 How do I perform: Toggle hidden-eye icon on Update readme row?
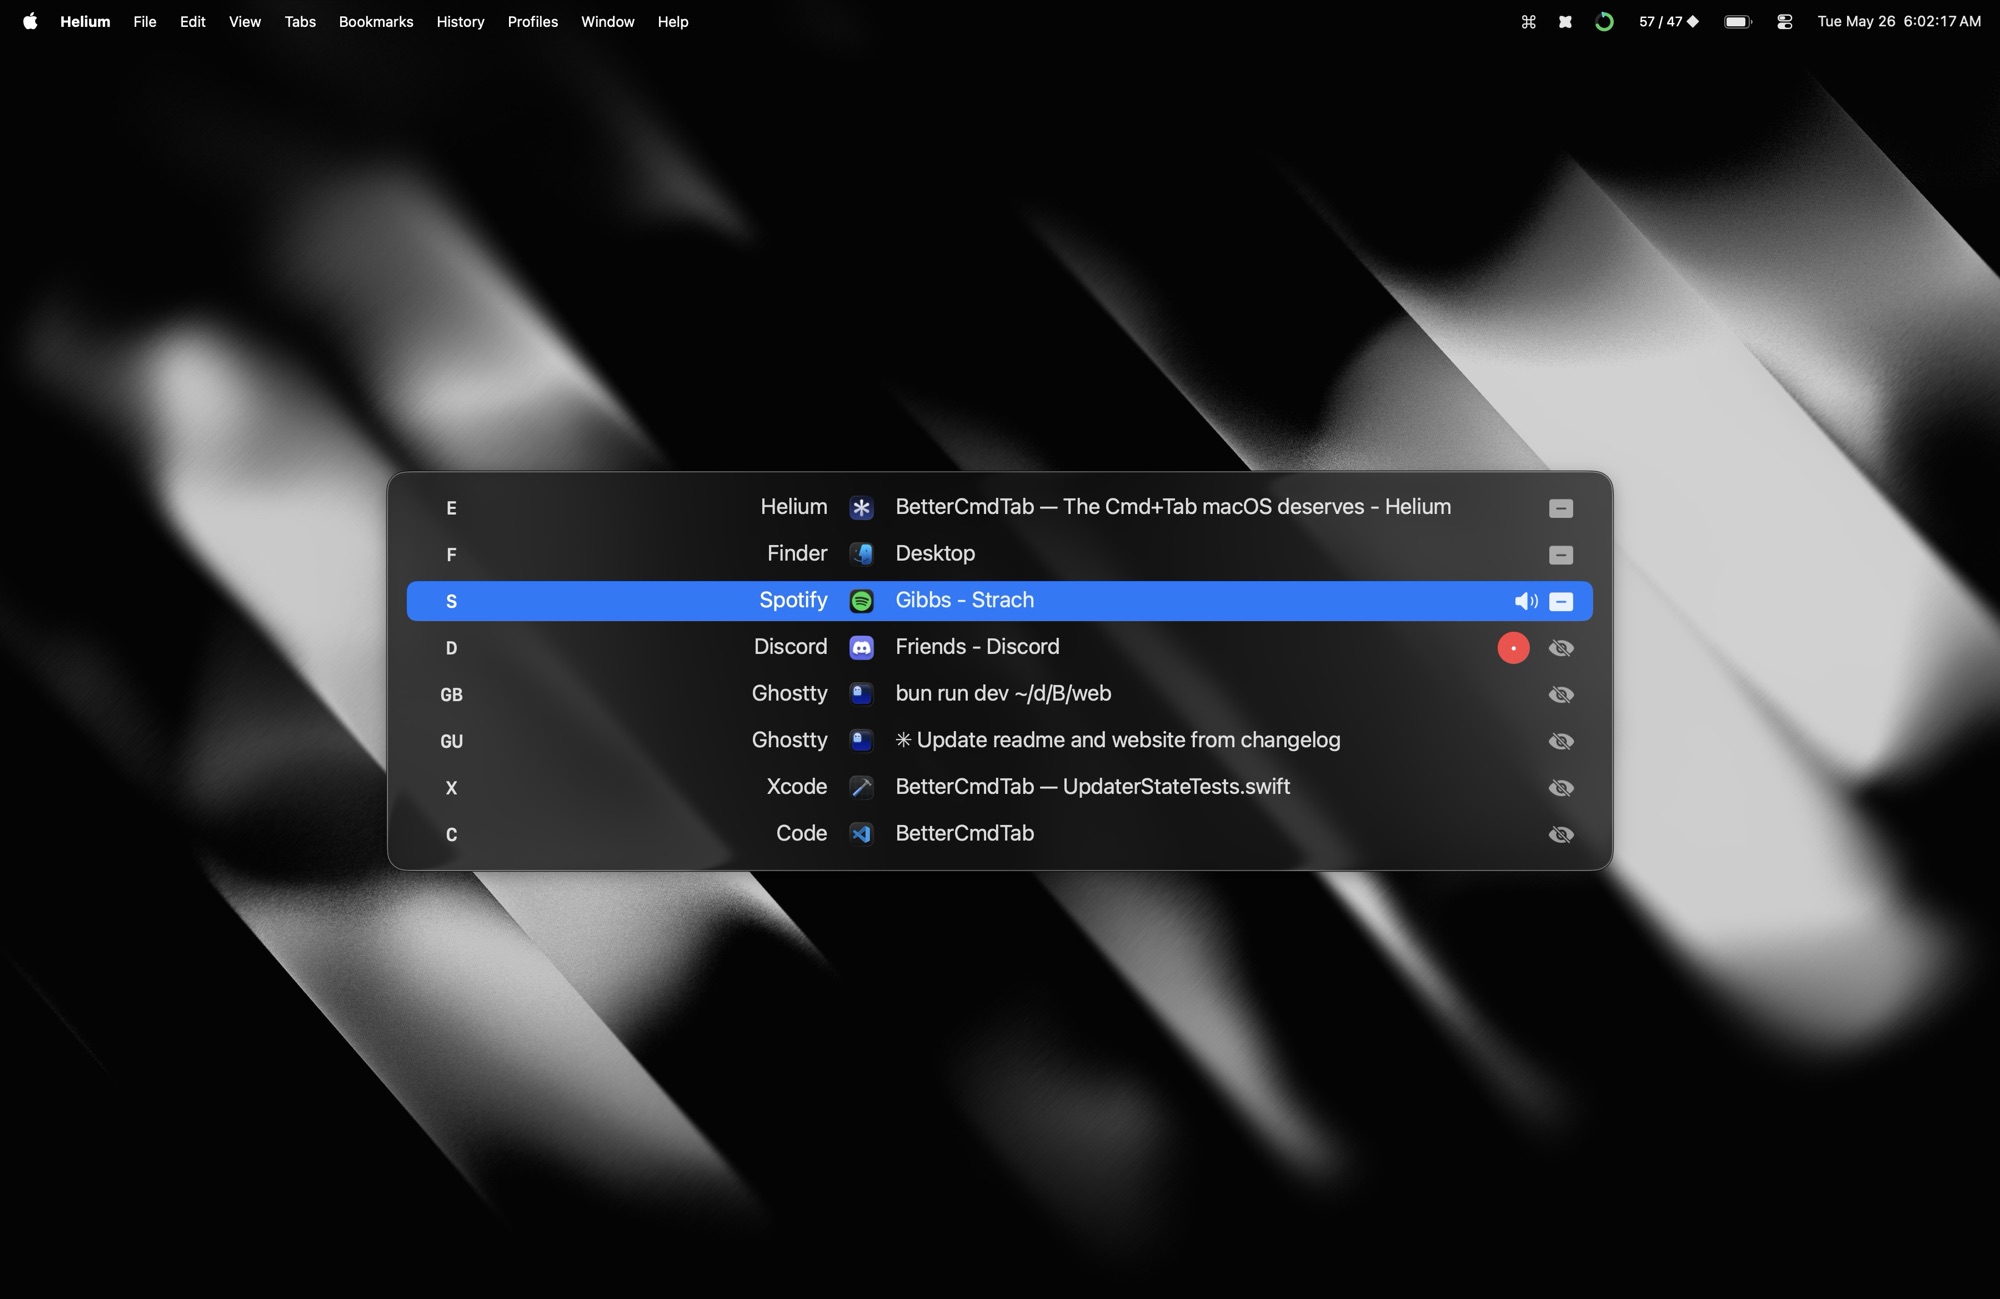tap(1561, 741)
